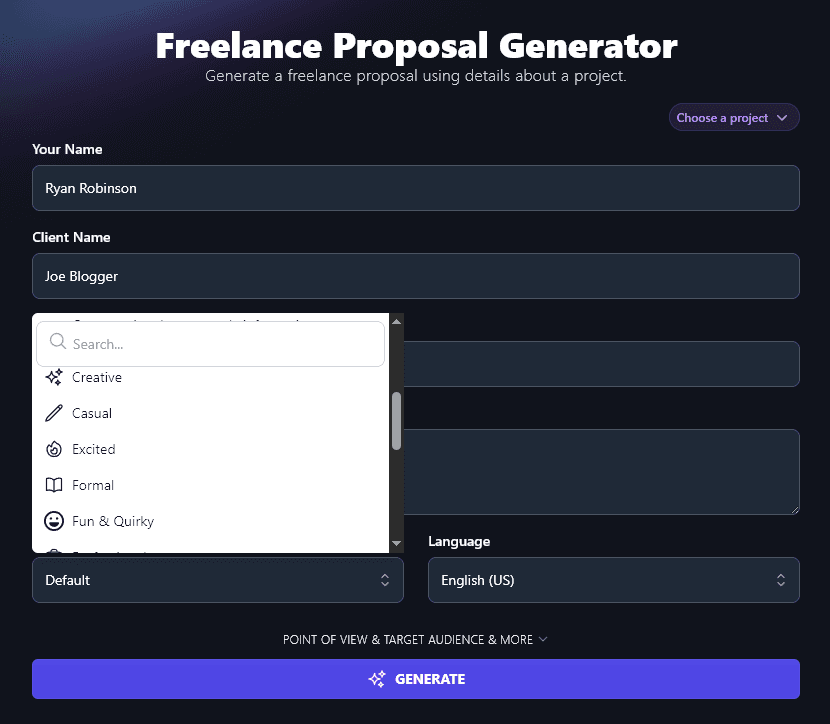The image size is (830, 724).
Task: Click the Generate button
Action: 415,679
